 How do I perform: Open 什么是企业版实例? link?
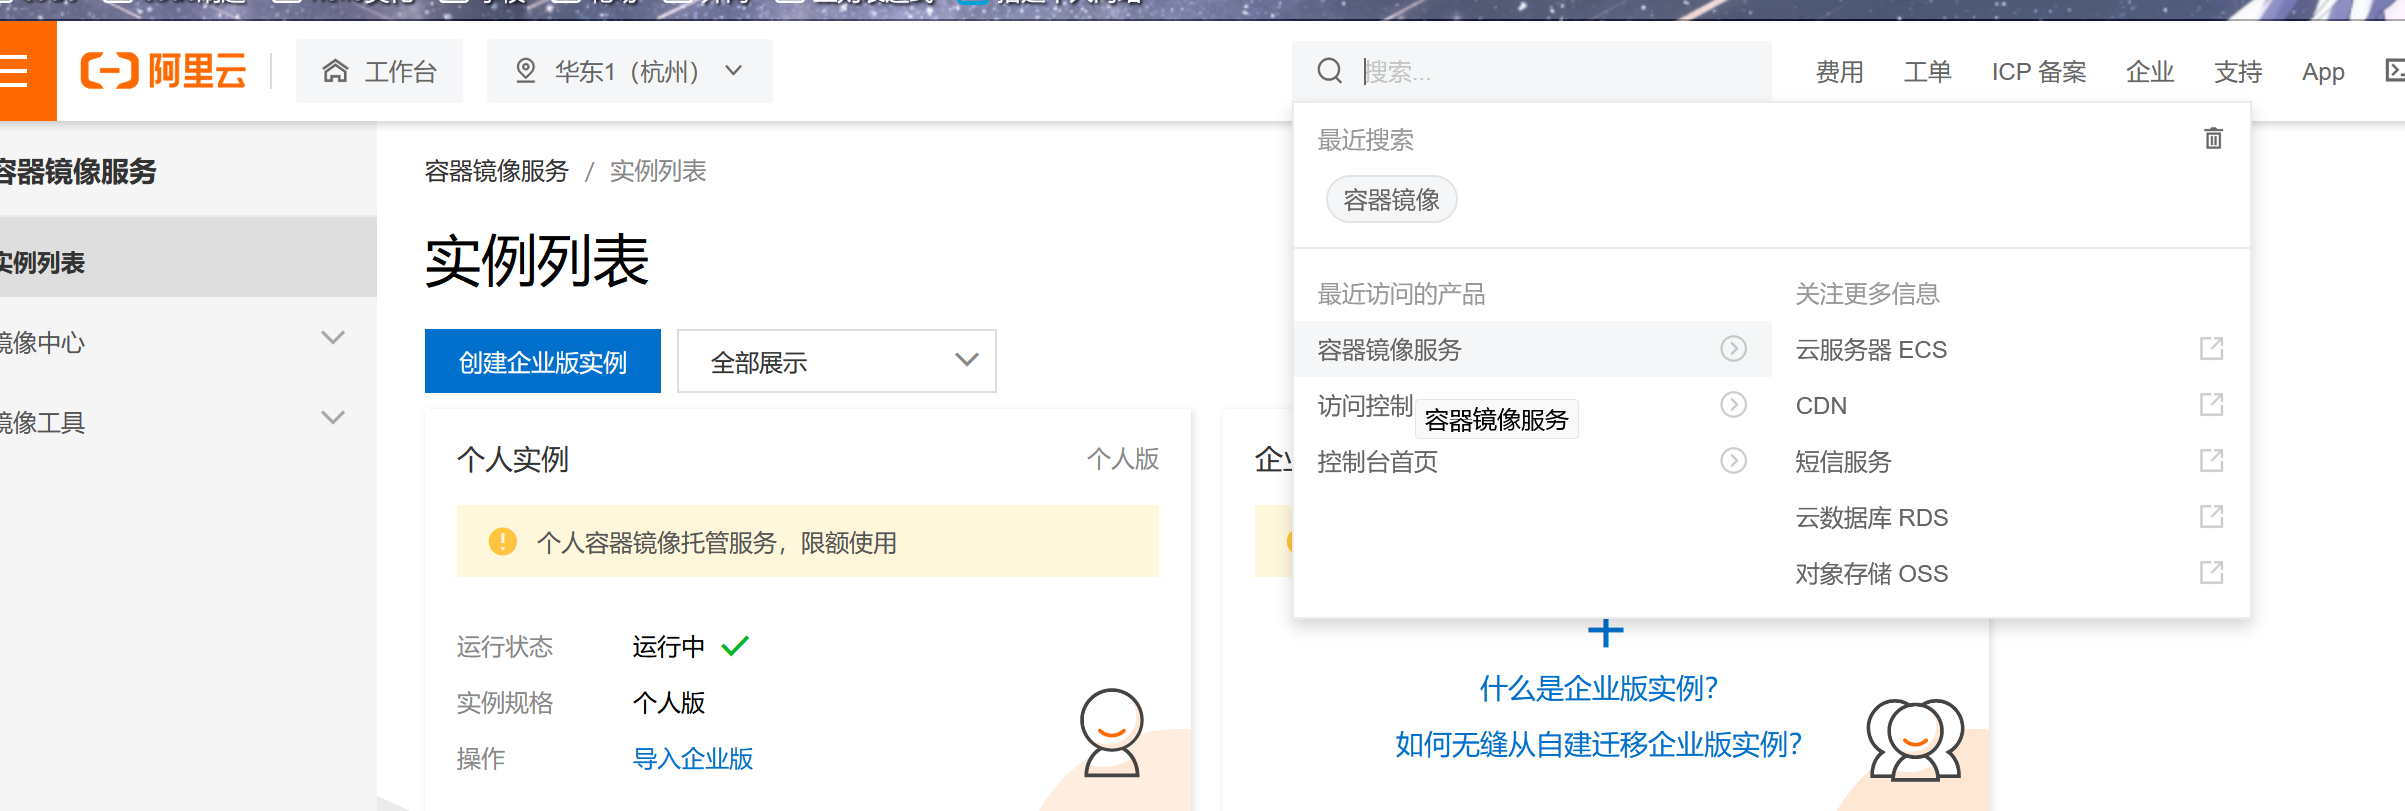(1599, 688)
